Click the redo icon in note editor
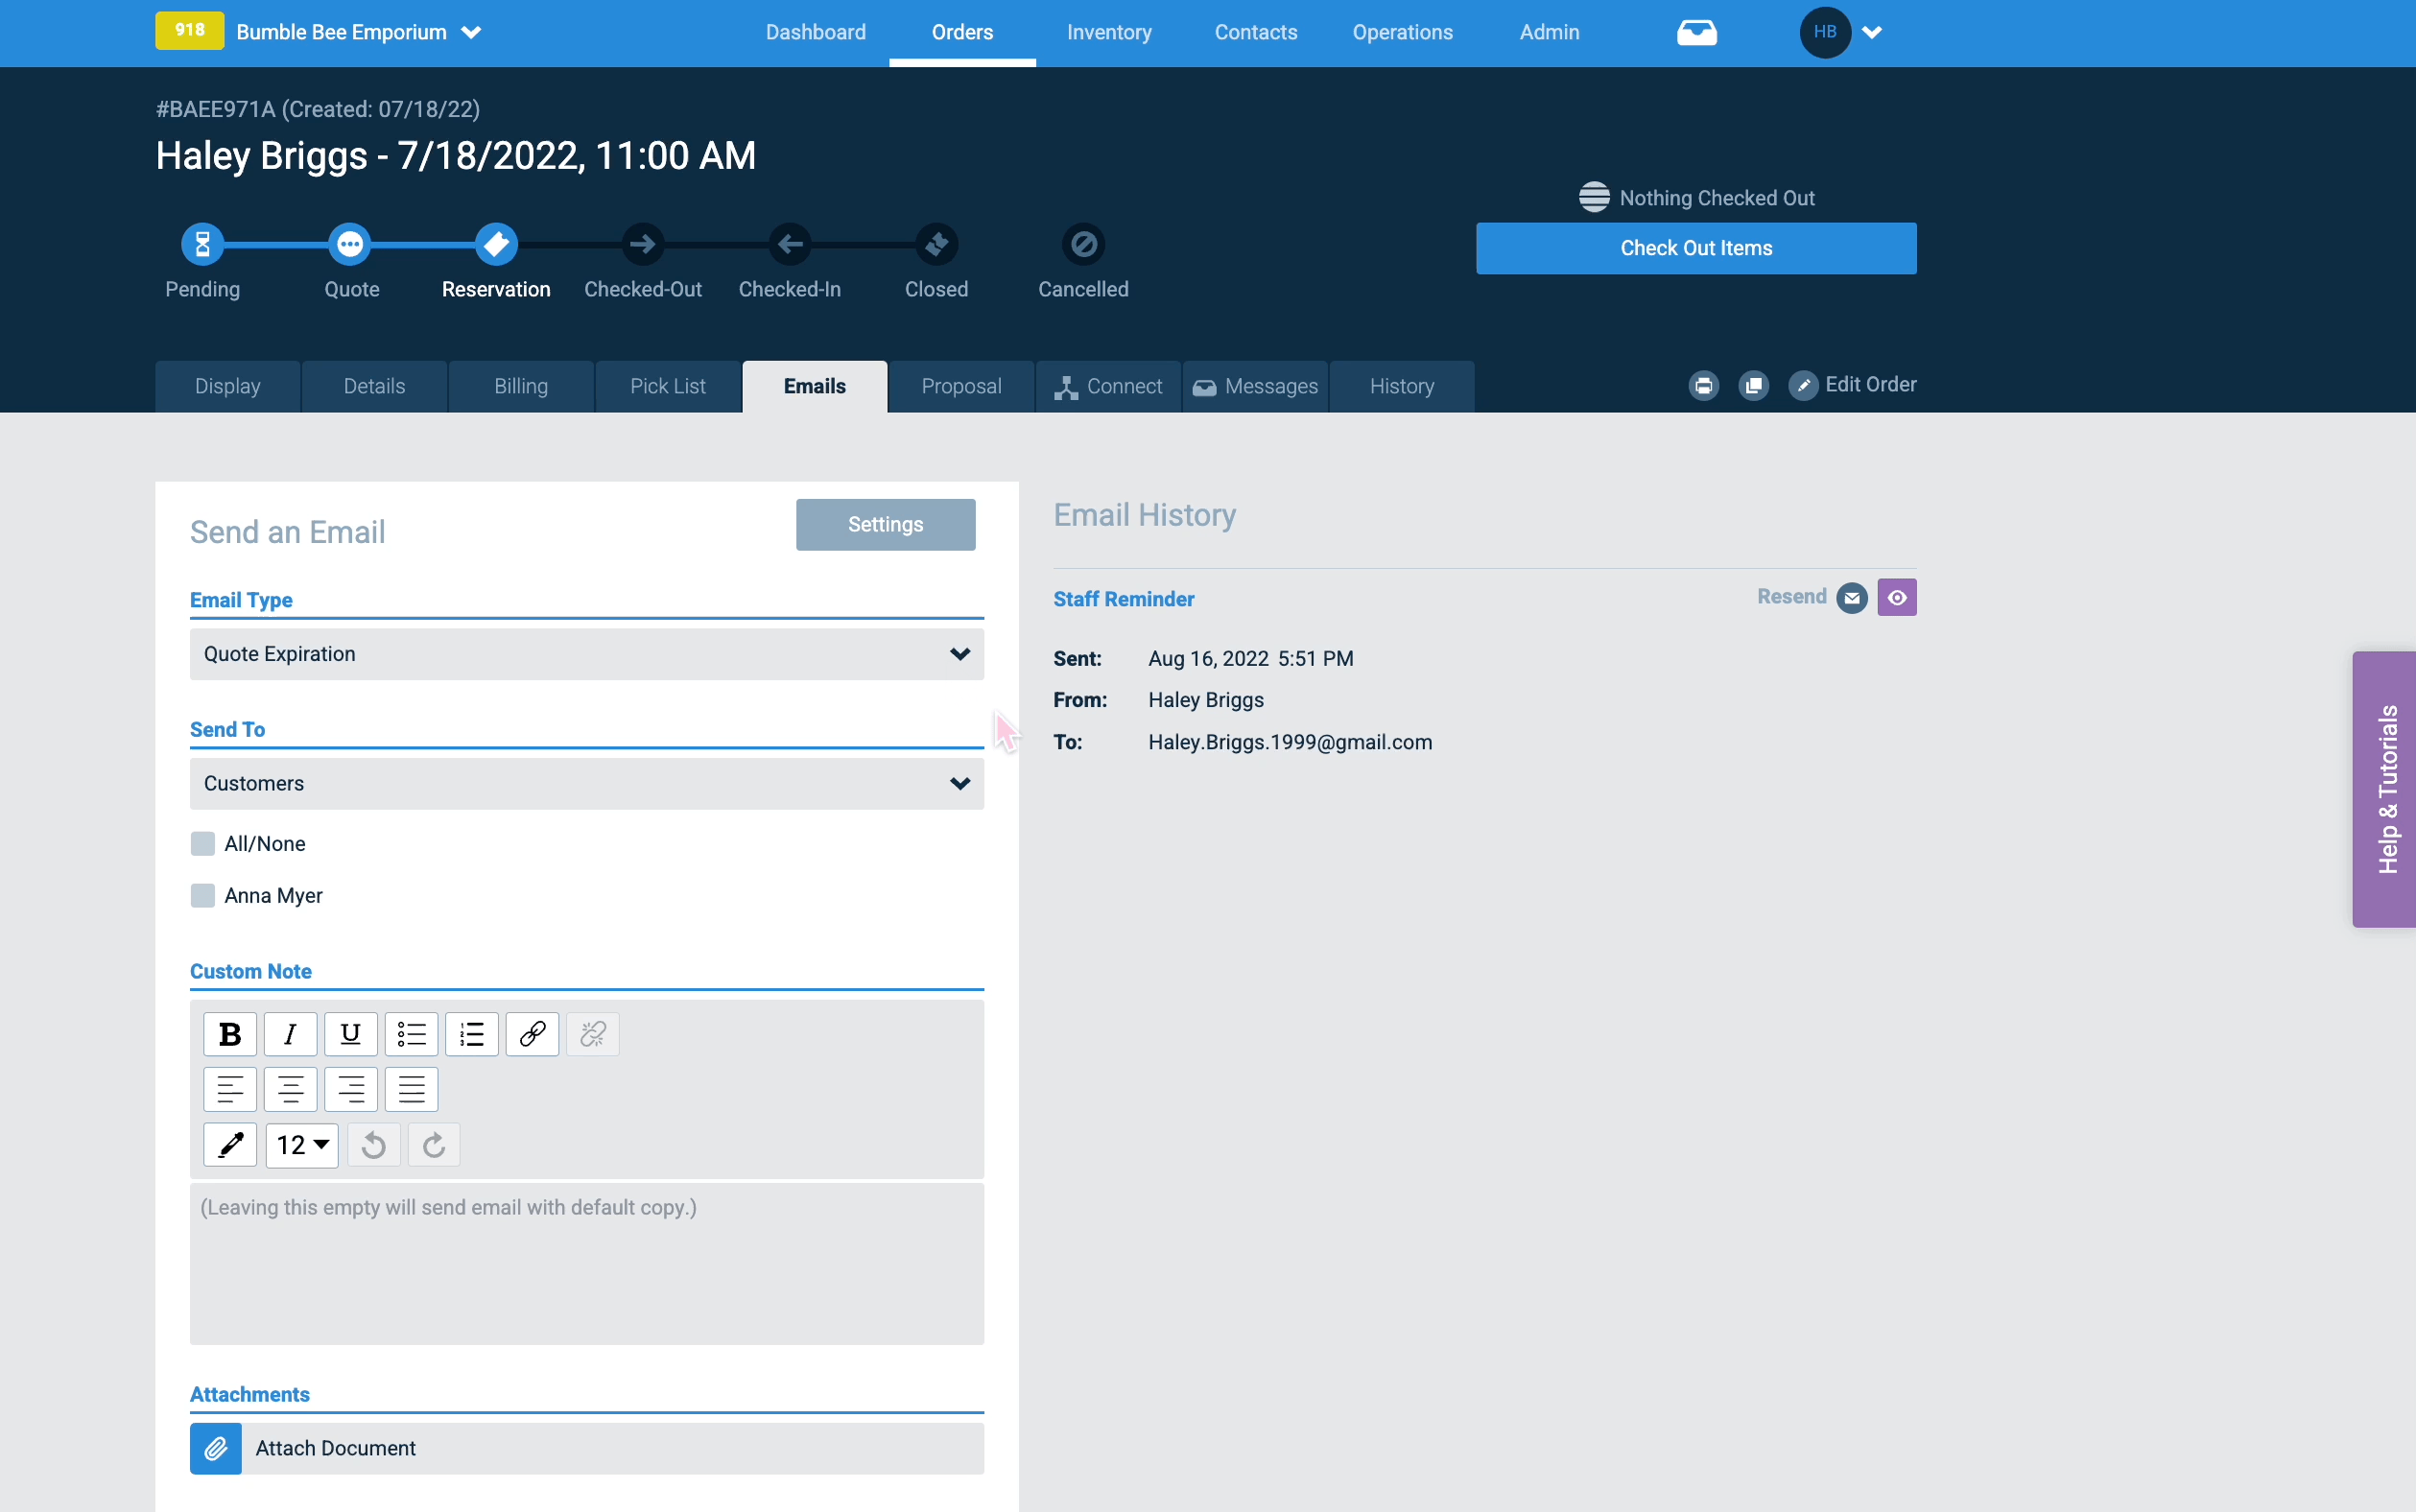This screenshot has height=1512, width=2416. tap(434, 1145)
